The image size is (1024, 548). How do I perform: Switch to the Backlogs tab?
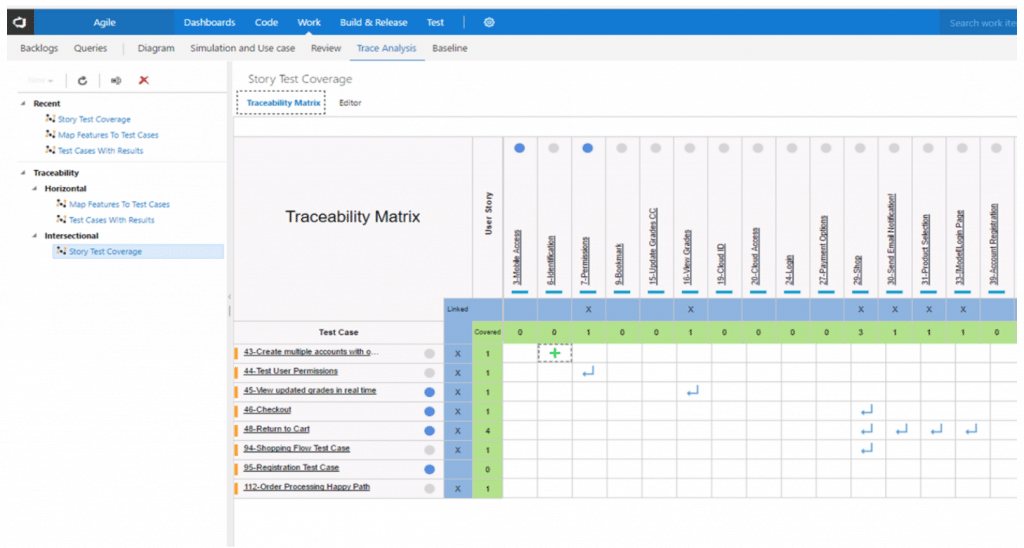click(39, 48)
